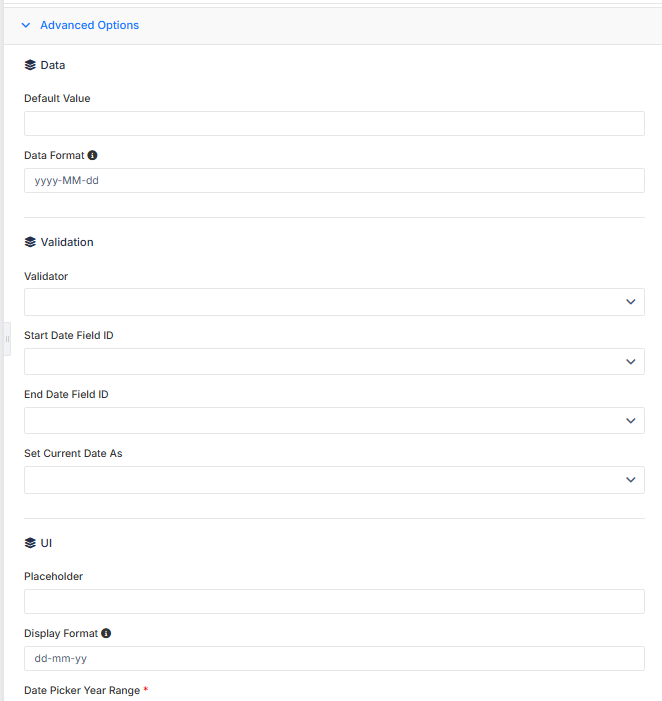Screen dimensions: 662x701
Task: Open the Start Date Field ID dropdown
Action: pyautogui.click(x=334, y=362)
